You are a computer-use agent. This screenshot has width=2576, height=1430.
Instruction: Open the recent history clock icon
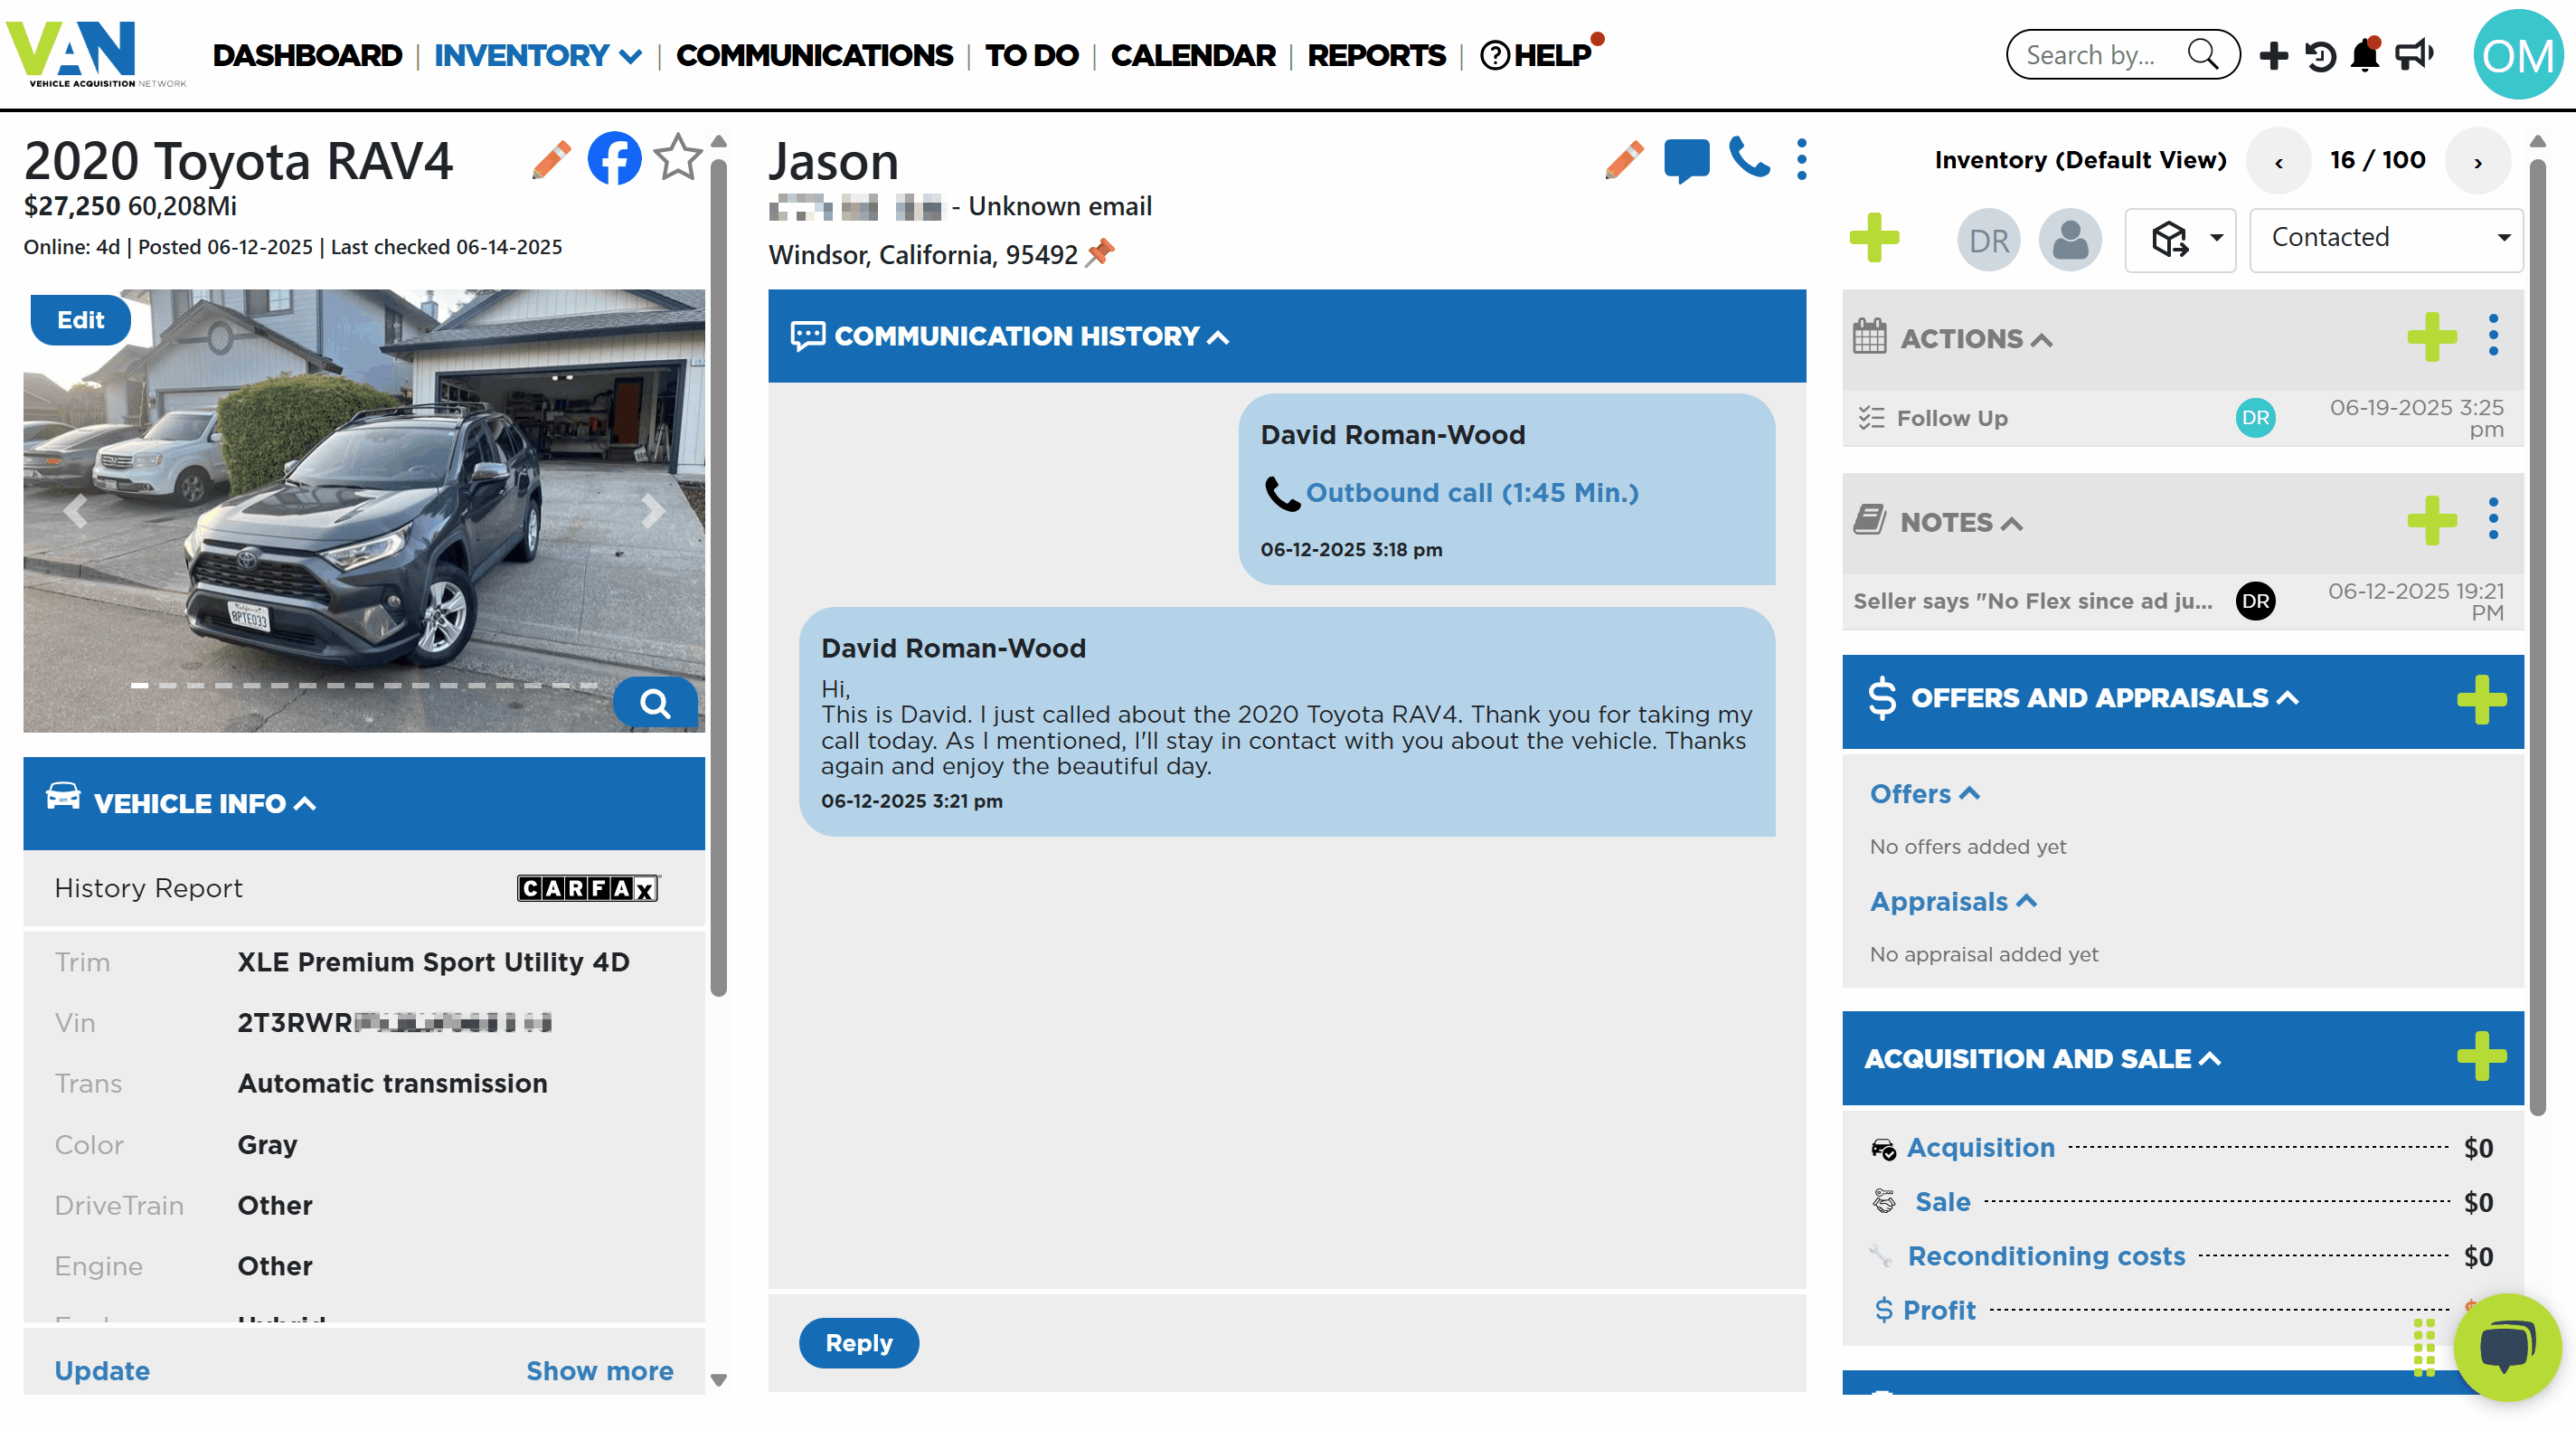[x=2320, y=55]
